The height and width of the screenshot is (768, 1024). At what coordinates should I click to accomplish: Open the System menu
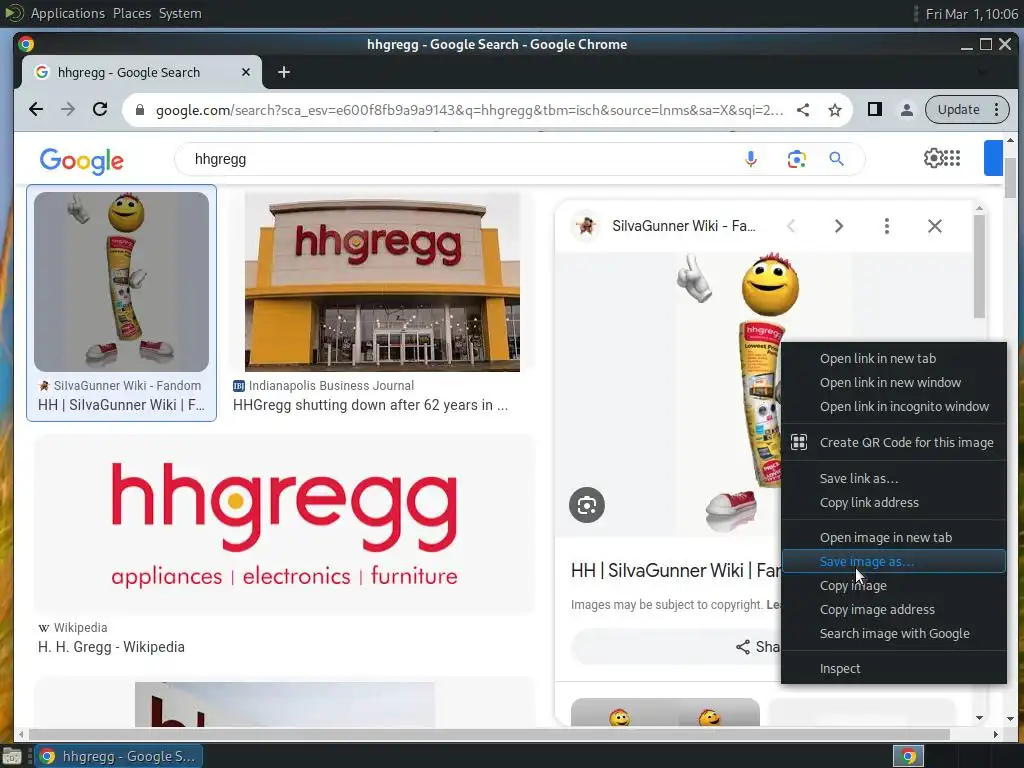click(x=180, y=13)
